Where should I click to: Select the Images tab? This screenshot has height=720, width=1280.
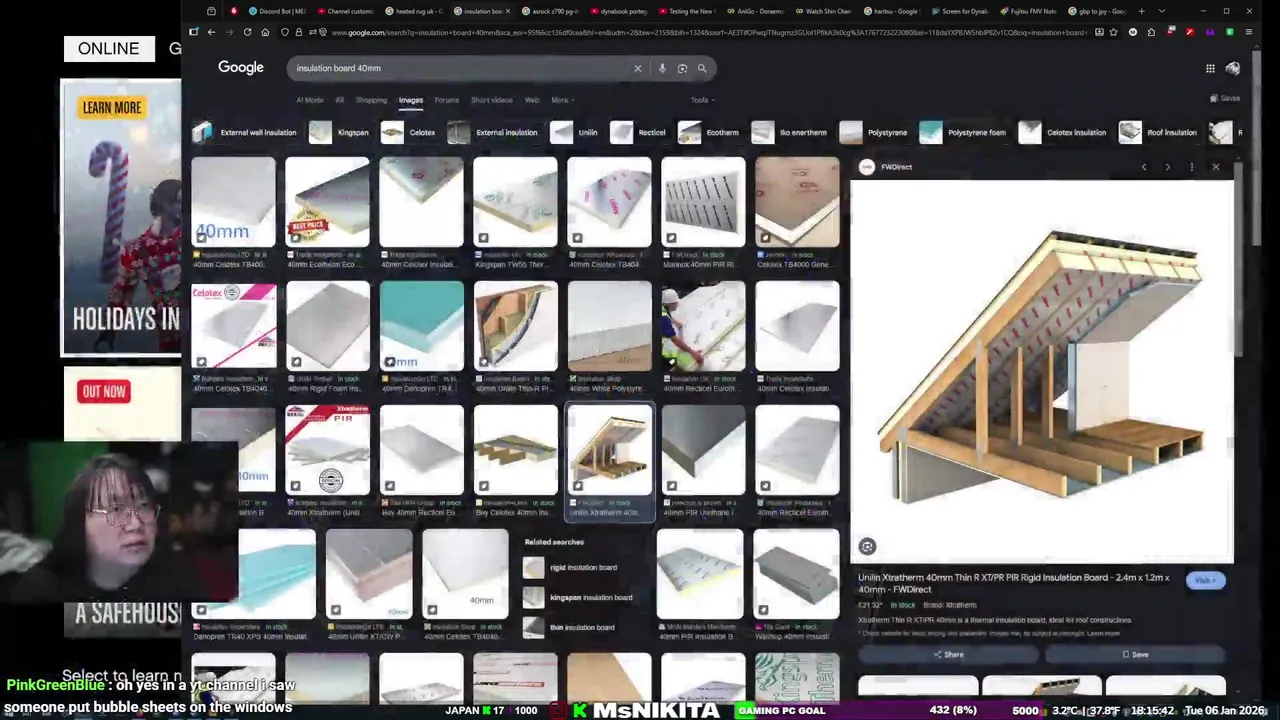411,100
